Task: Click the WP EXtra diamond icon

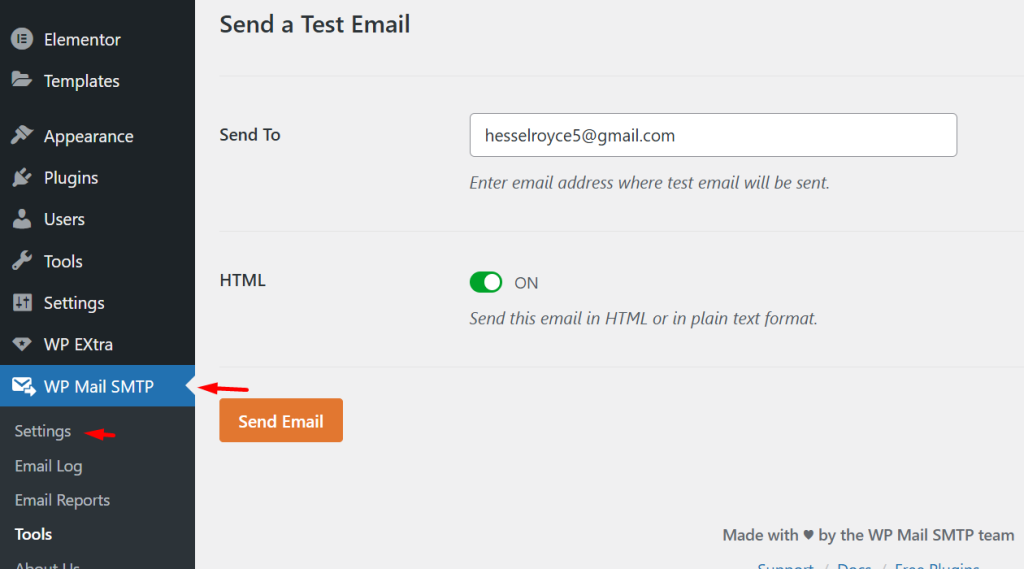Action: [22, 344]
